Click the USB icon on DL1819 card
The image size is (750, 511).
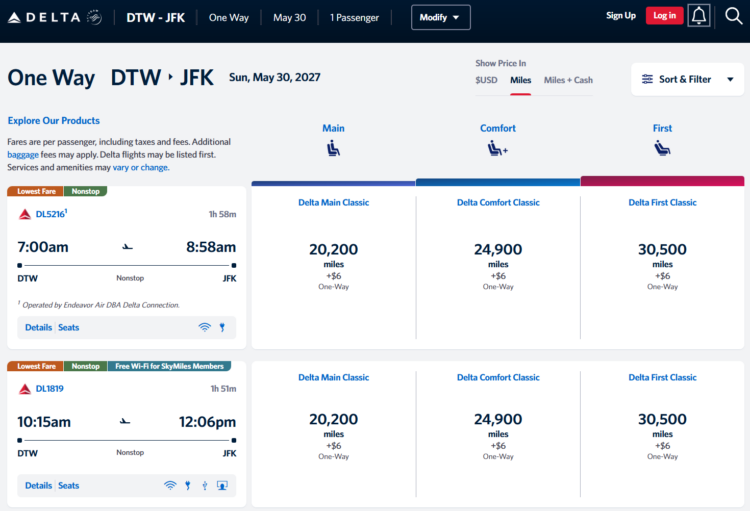[x=205, y=485]
